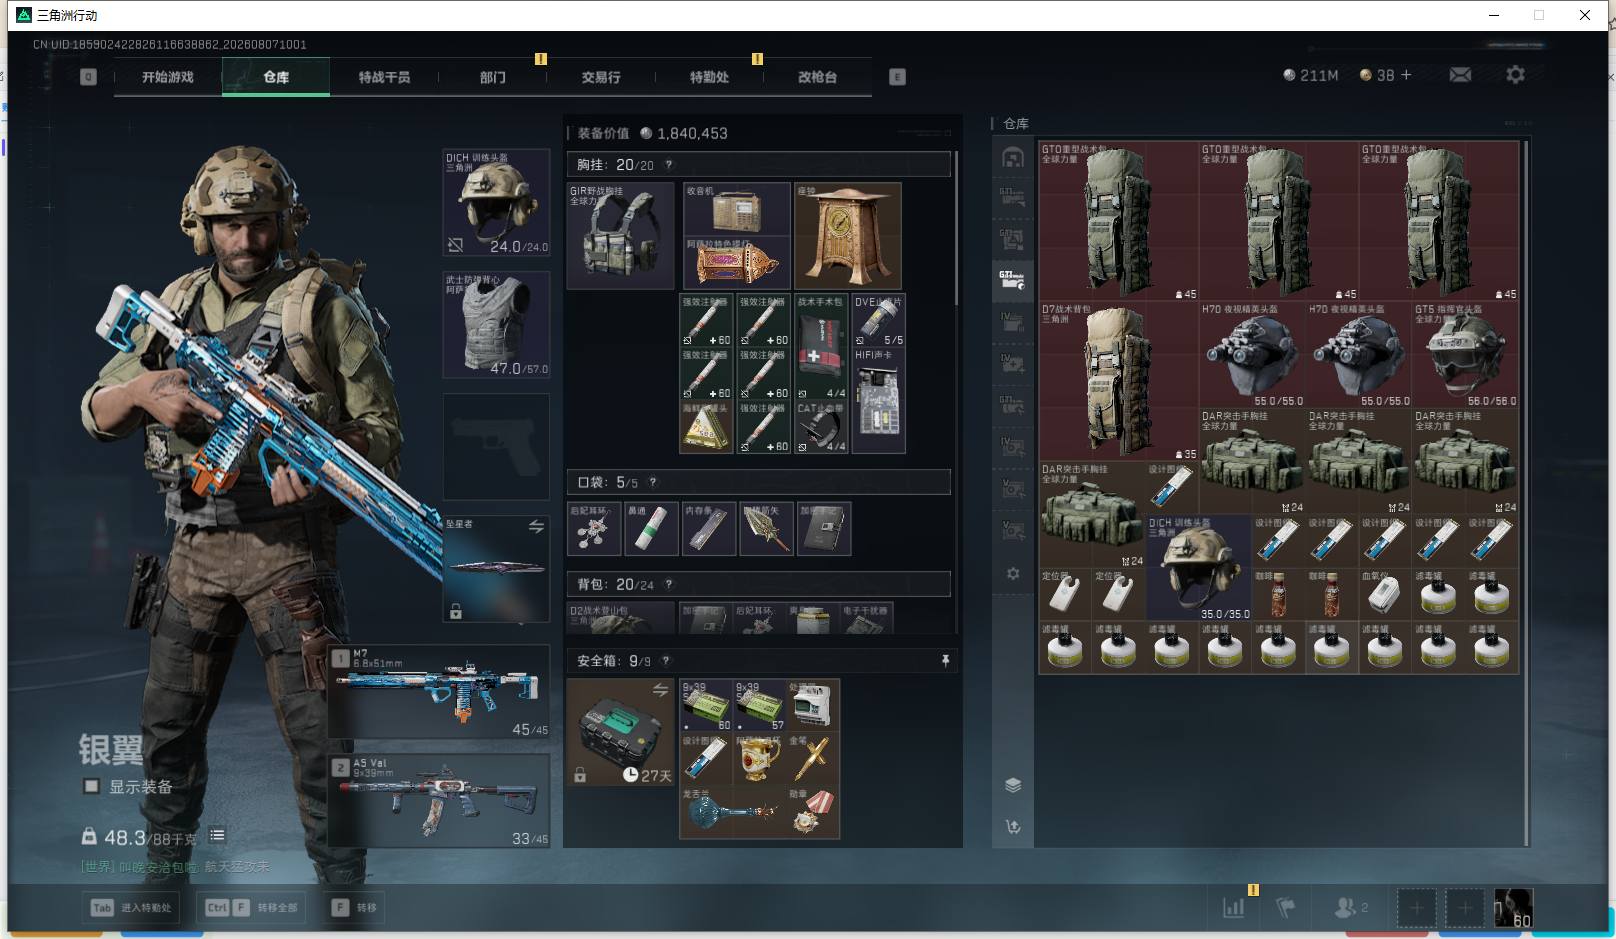1616x939 pixels.
Task: Select the D7战术背包 in warehouse
Action: tap(1119, 381)
